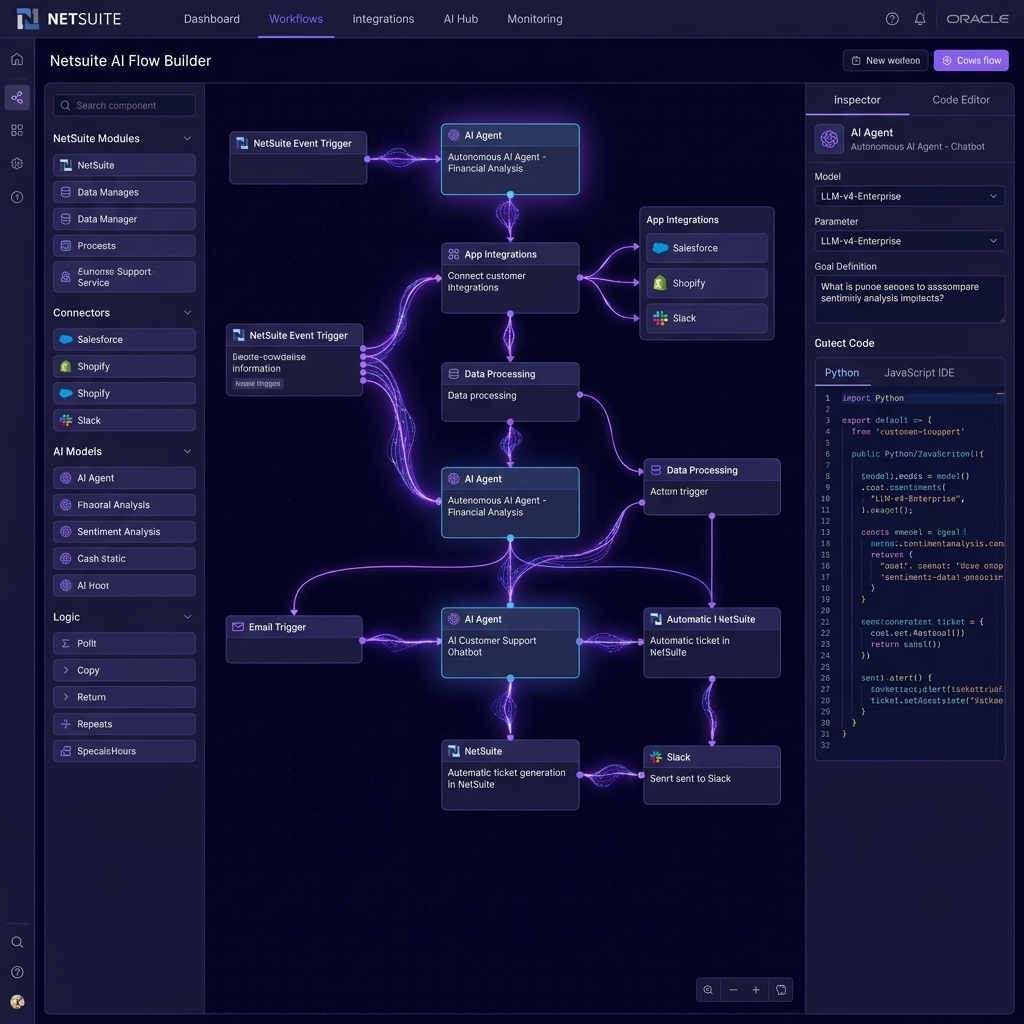The image size is (1024, 1024).
Task: Click the help question mark in top bar
Action: (x=892, y=19)
